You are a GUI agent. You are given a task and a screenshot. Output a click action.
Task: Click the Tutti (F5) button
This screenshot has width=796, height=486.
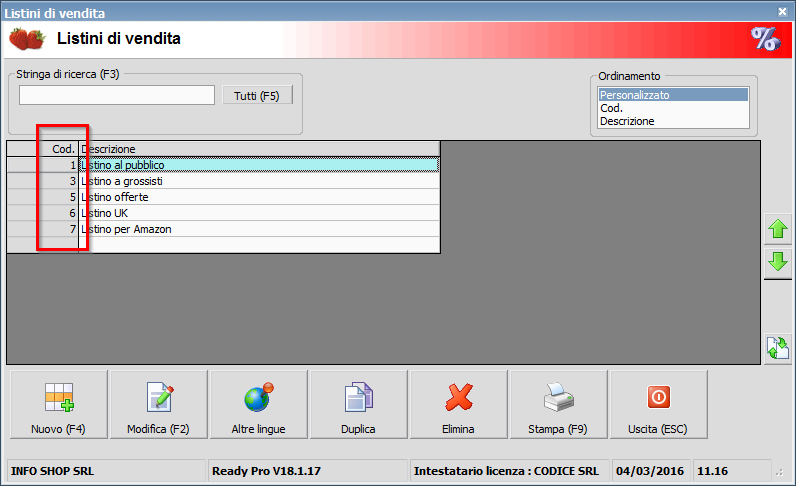pos(257,95)
